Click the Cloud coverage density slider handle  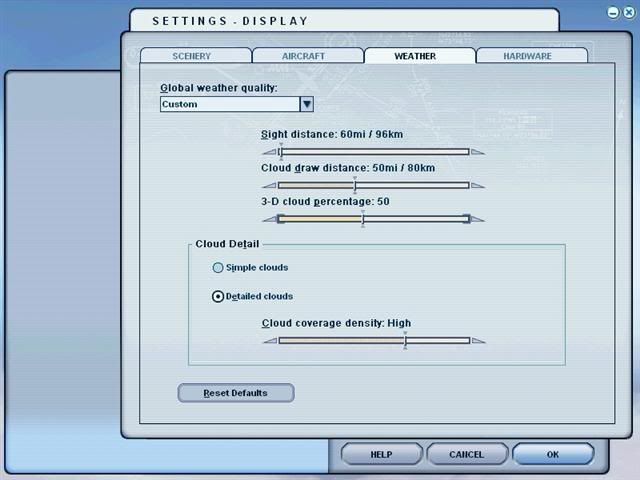pyautogui.click(x=405, y=340)
